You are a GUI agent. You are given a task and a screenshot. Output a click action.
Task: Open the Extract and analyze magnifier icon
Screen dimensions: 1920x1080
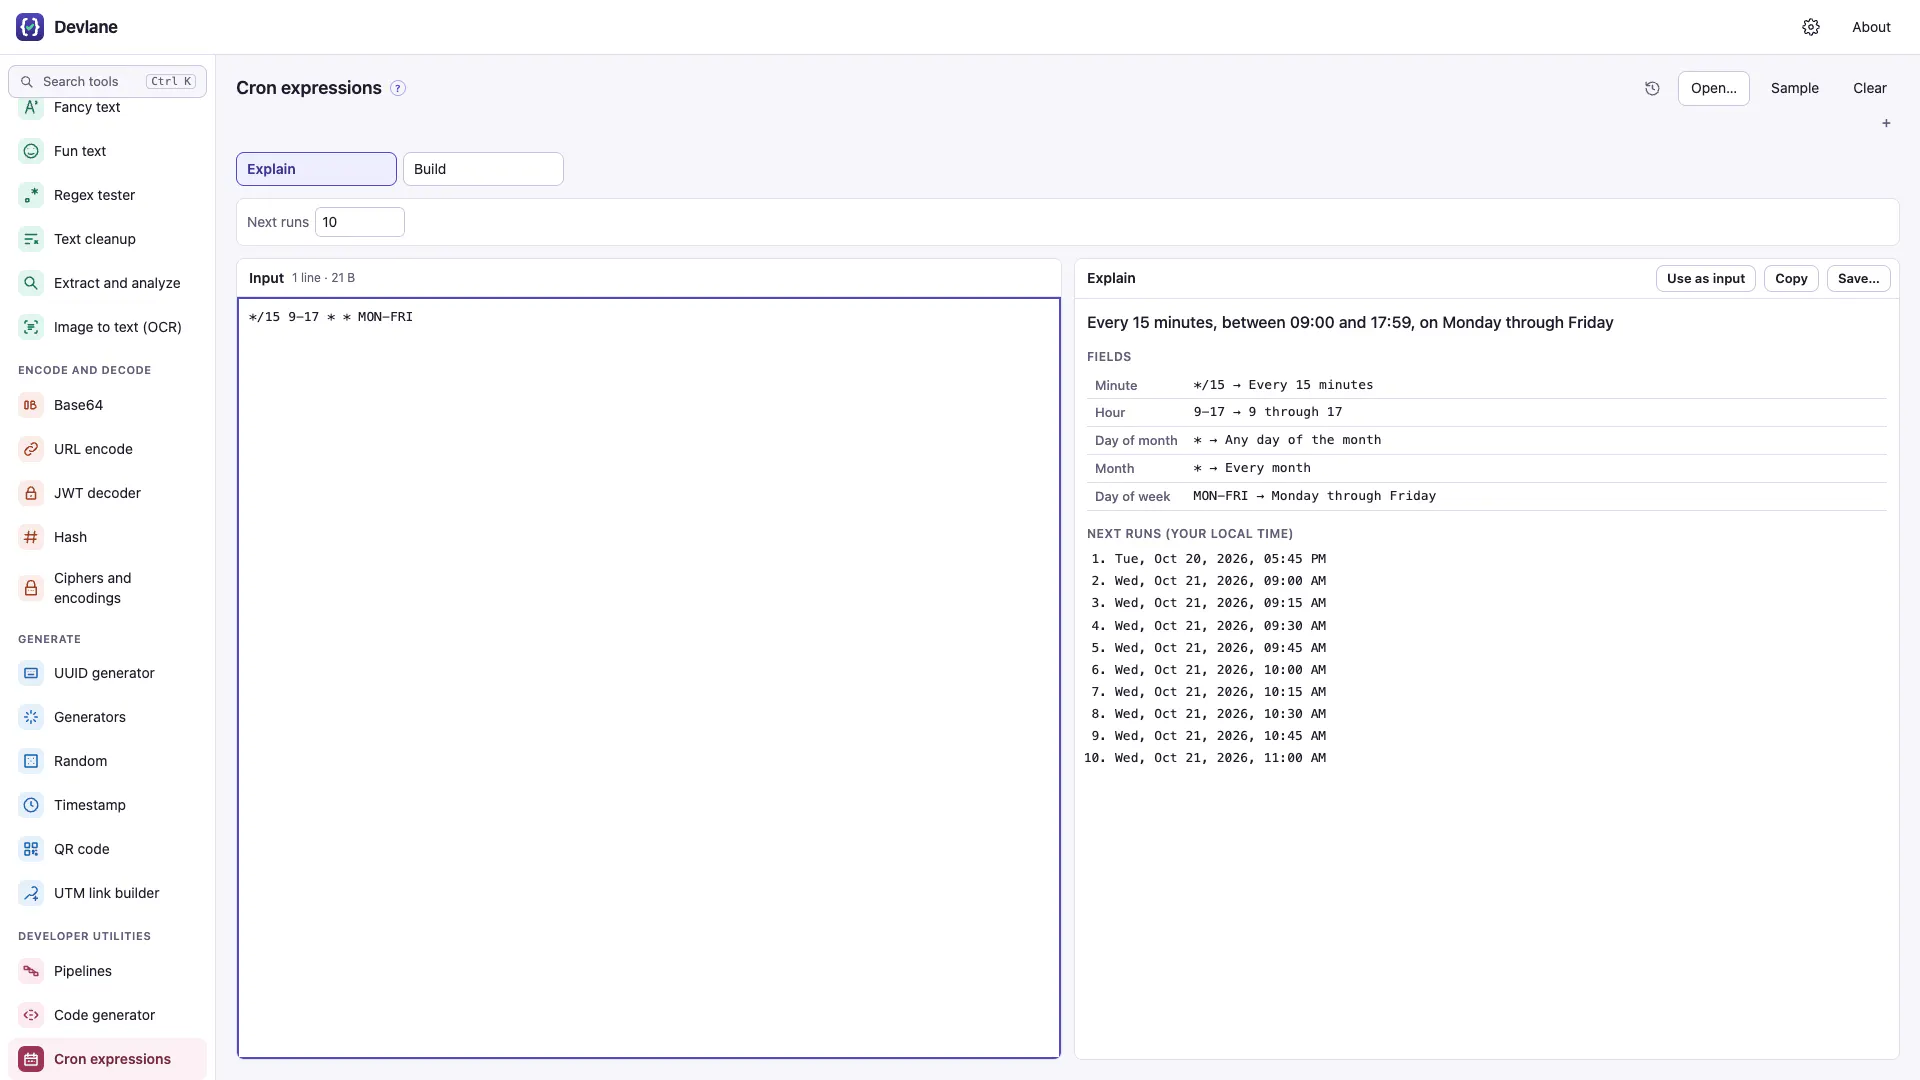tap(31, 283)
